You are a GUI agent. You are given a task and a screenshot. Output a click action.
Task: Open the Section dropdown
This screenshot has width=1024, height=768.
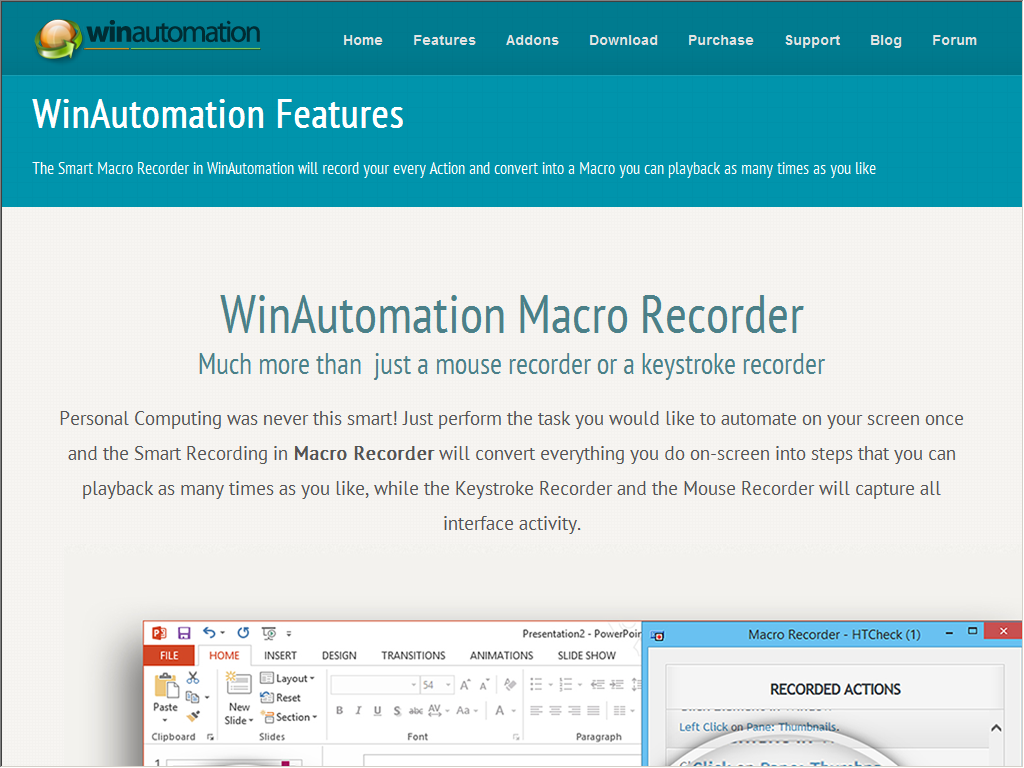289,717
